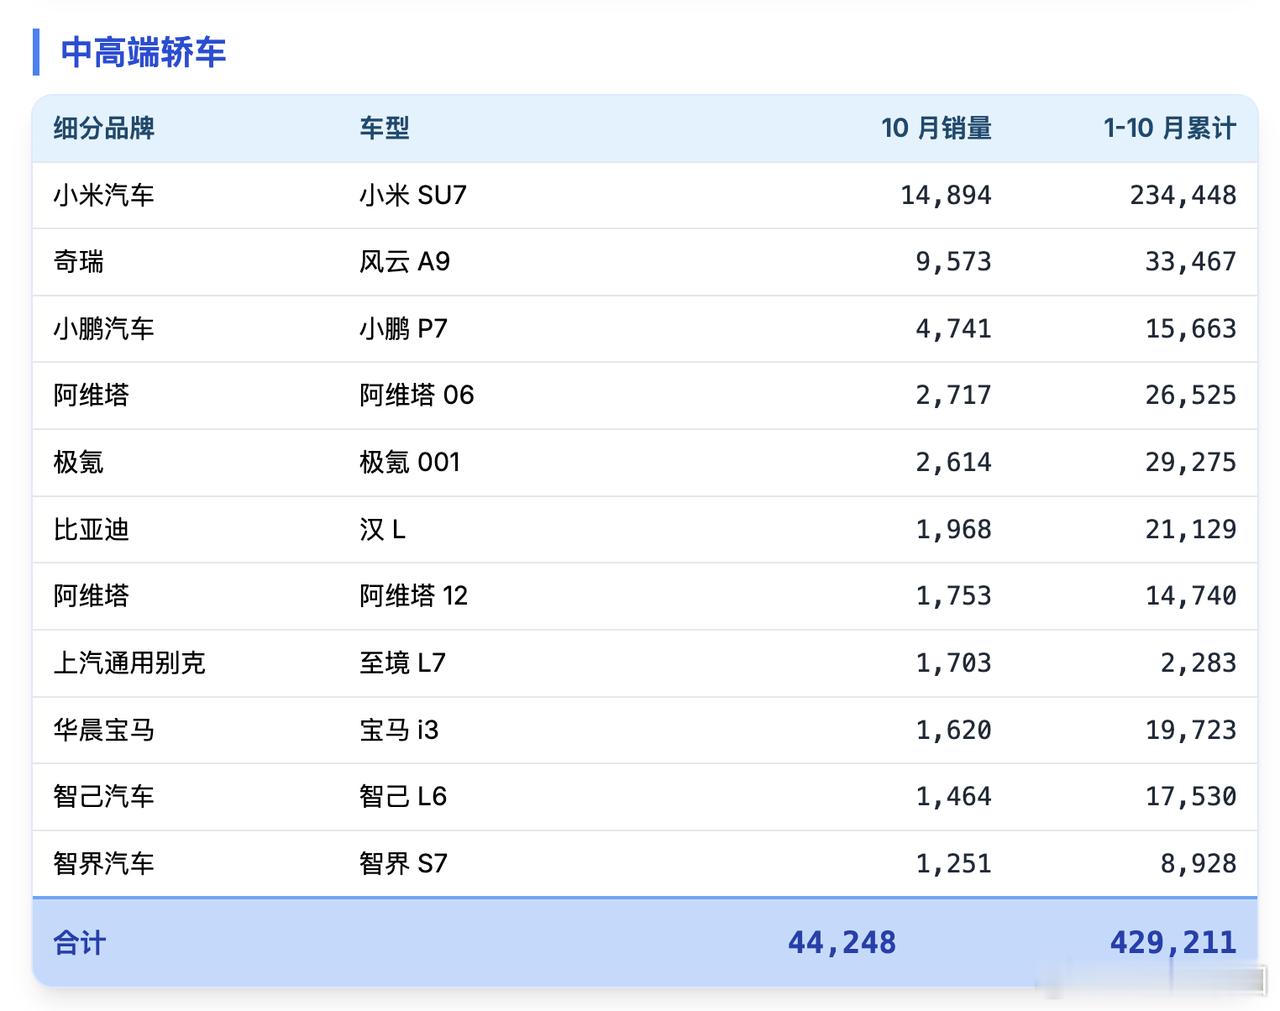Image resolution: width=1280 pixels, height=1011 pixels.
Task: Select the 1,251 sales value
Action: click(x=954, y=863)
